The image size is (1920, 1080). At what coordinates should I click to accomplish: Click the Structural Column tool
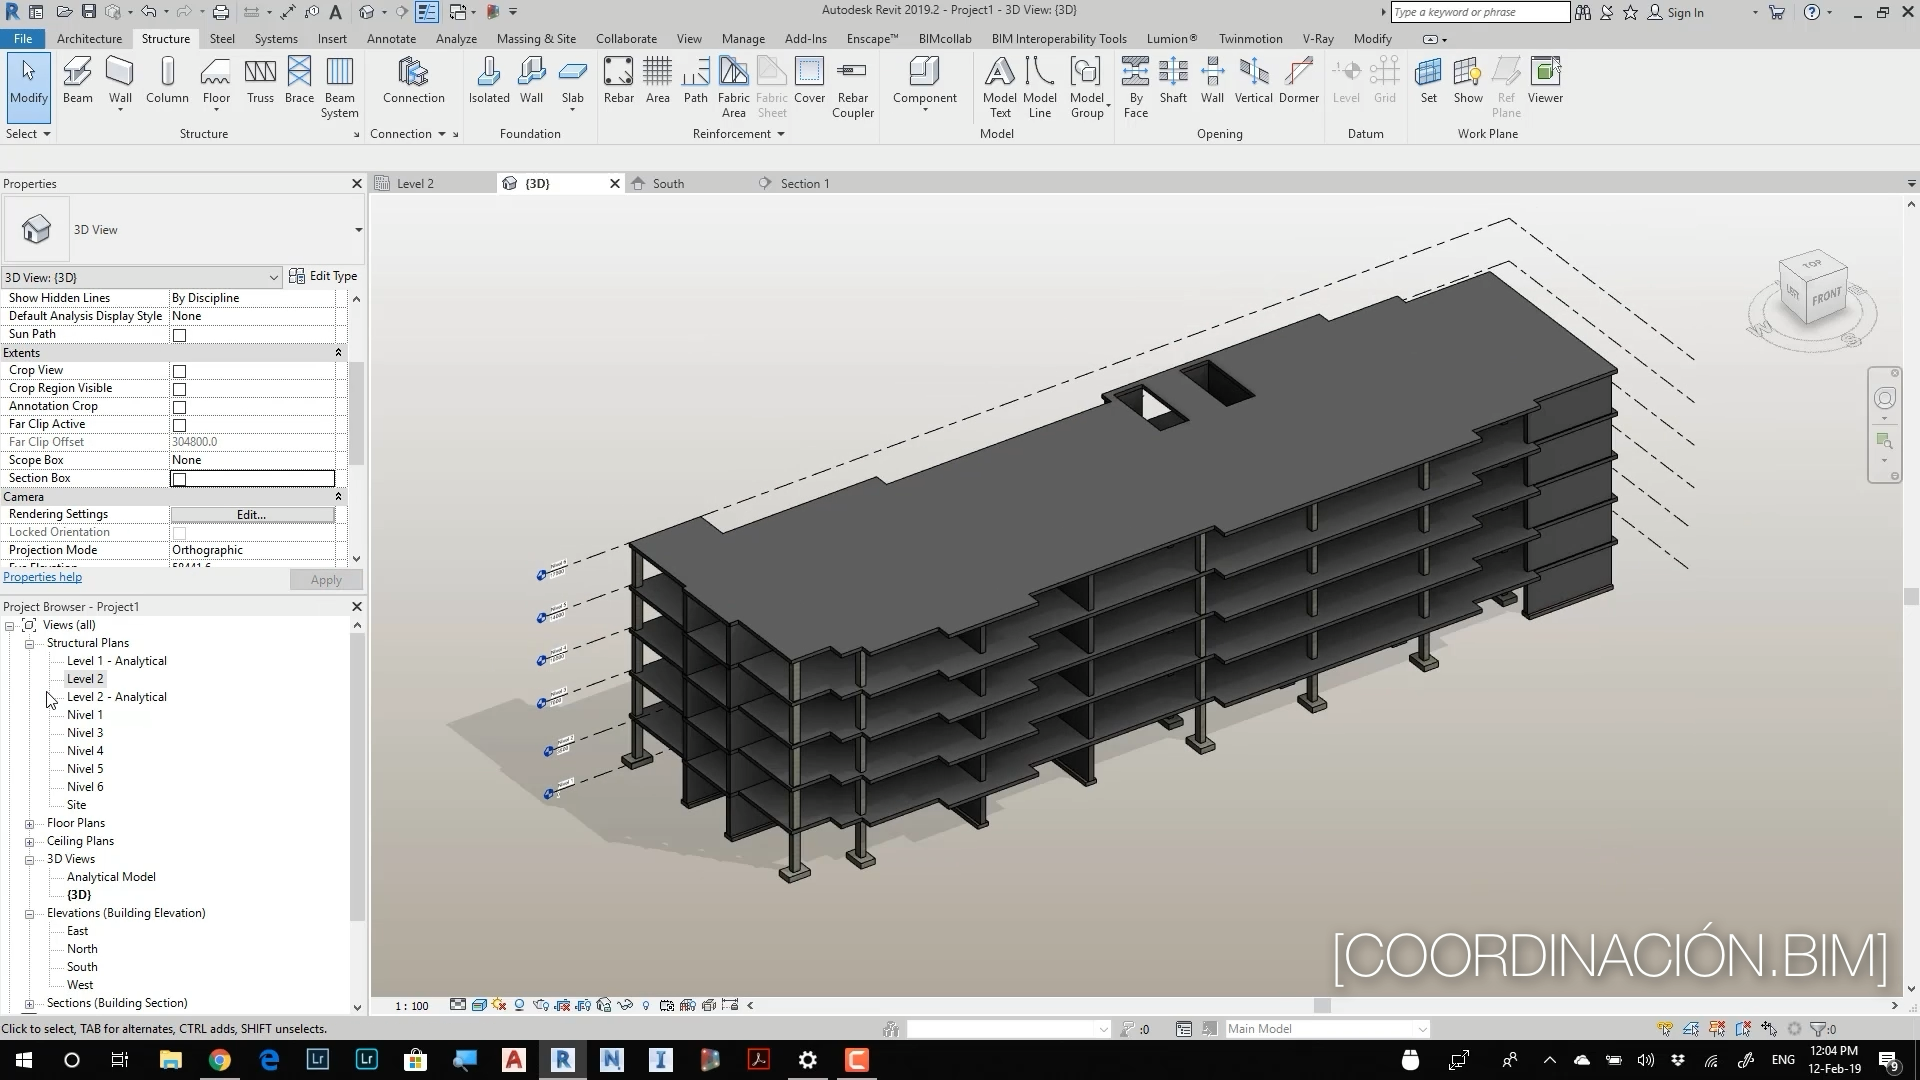167,80
